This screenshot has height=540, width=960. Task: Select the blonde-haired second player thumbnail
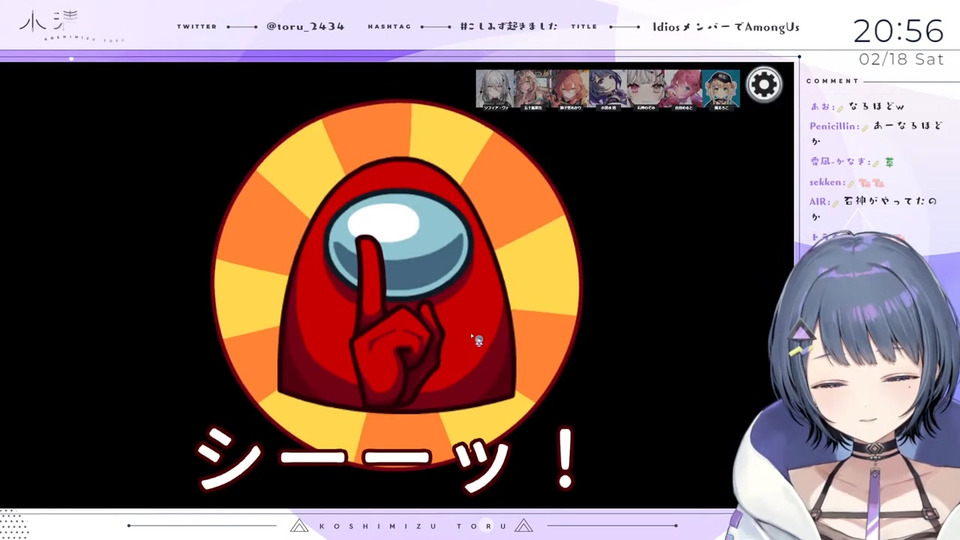tap(533, 89)
